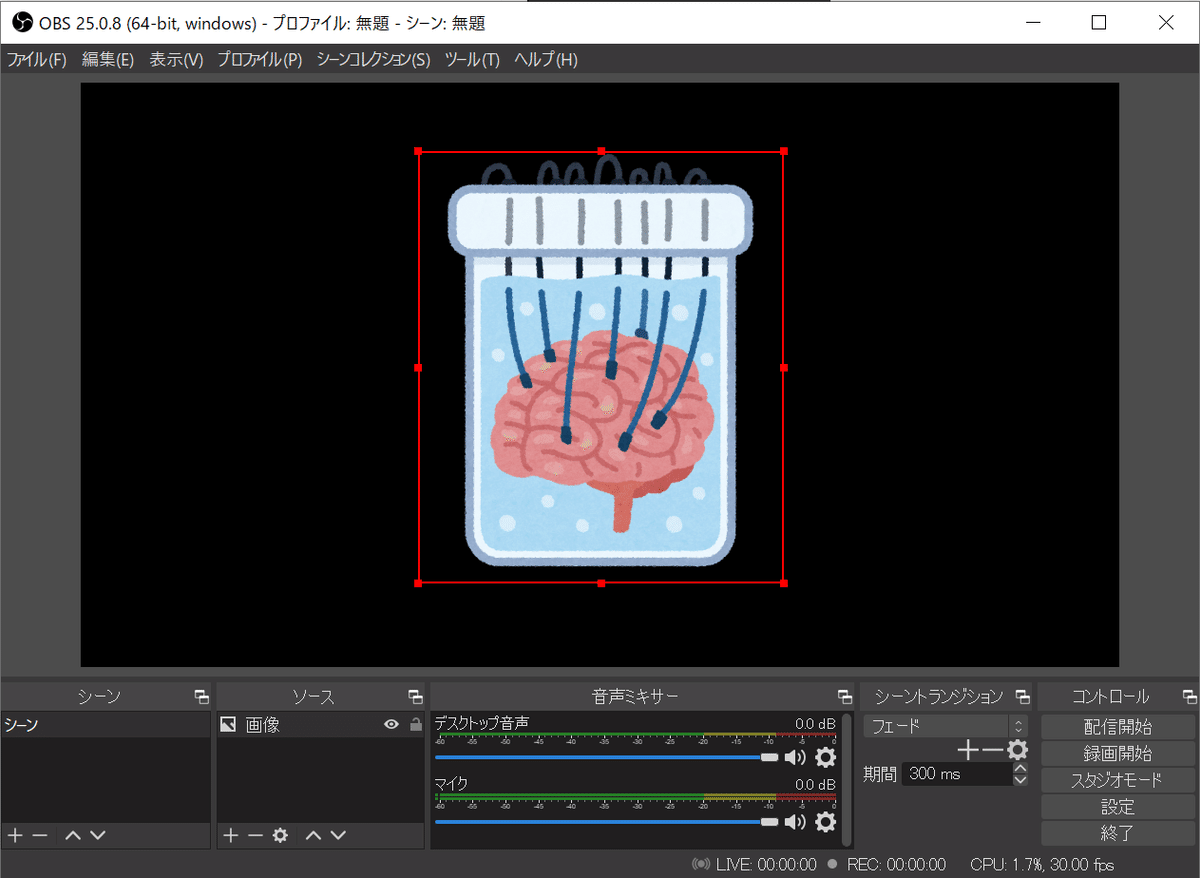Open the フェード transition dropdown
Viewport: 1200px width, 878px height.
tap(946, 727)
